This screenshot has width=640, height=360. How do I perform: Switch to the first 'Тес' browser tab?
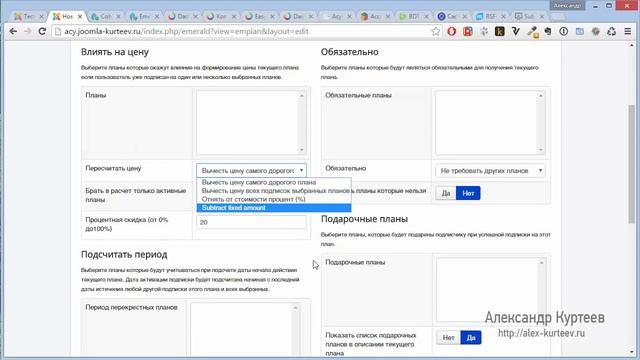(x=28, y=16)
